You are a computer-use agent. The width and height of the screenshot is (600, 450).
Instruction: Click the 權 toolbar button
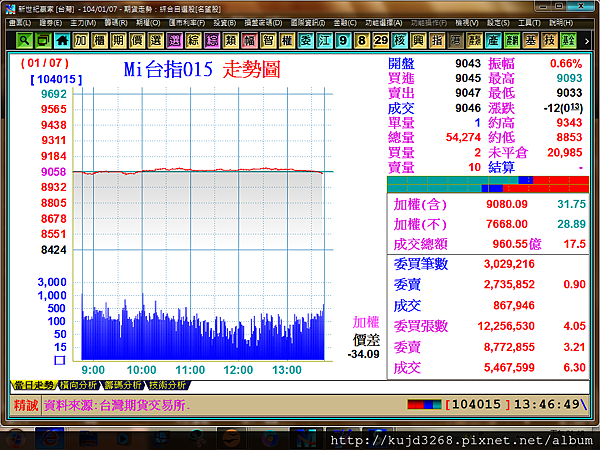[x=287, y=40]
